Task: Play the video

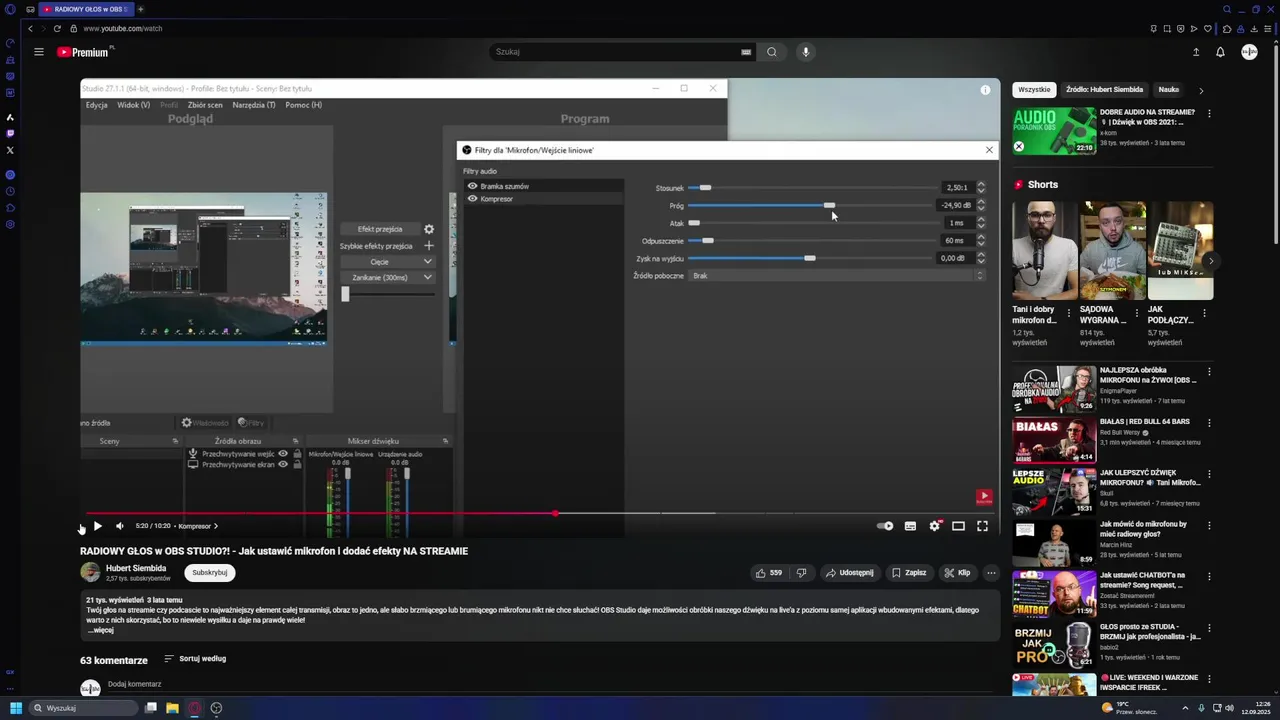Action: tap(97, 526)
